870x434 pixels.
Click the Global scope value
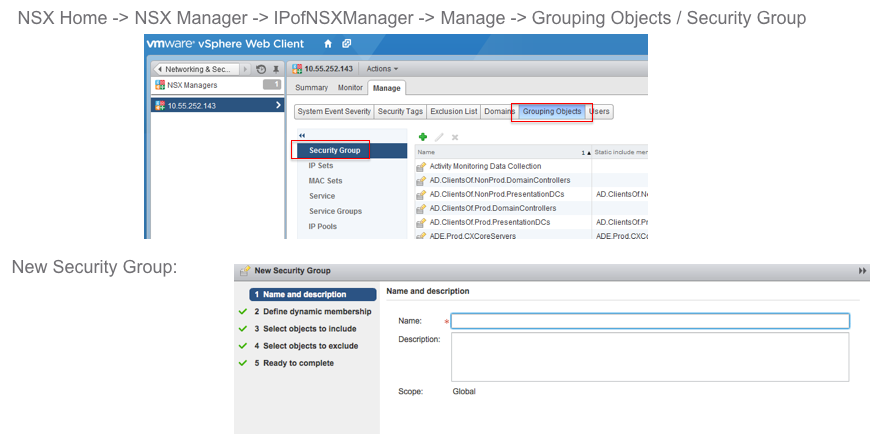(464, 392)
